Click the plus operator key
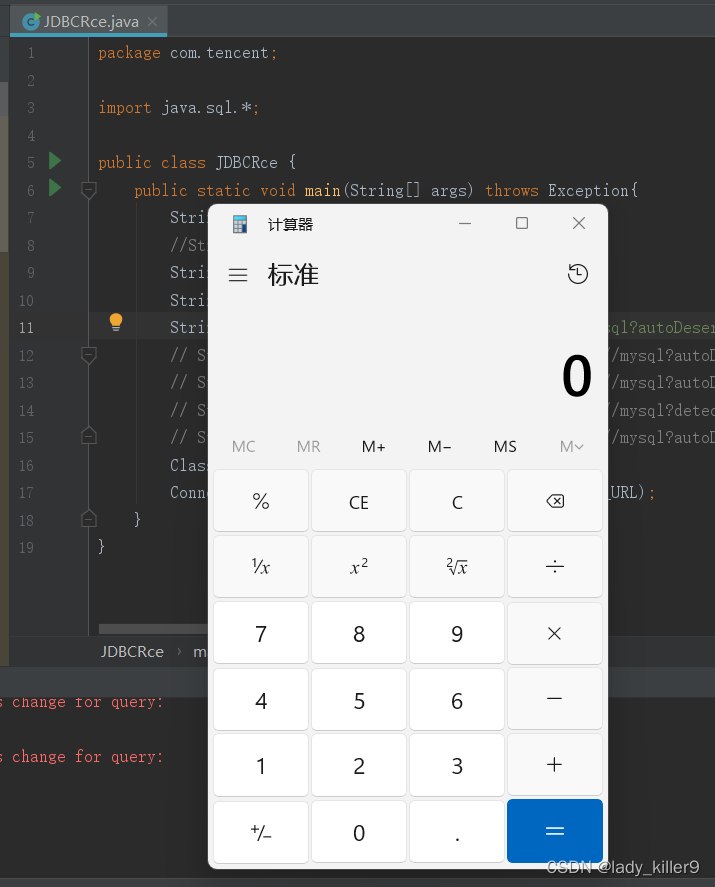This screenshot has width=715, height=887. pos(555,765)
